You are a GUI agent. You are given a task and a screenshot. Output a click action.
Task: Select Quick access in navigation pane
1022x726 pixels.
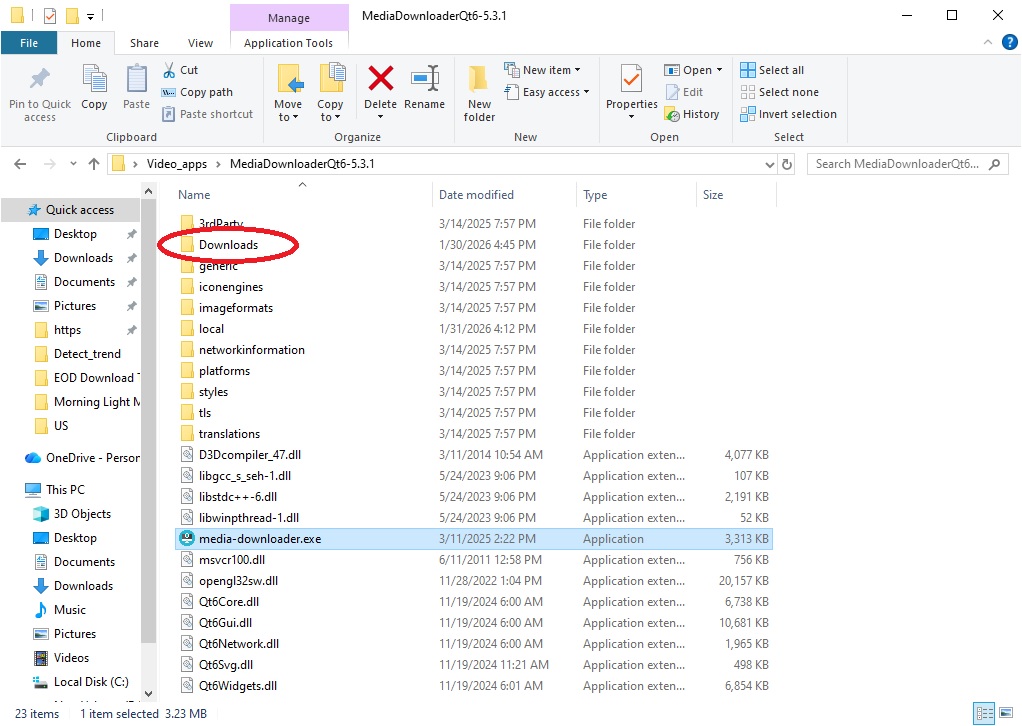click(80, 210)
